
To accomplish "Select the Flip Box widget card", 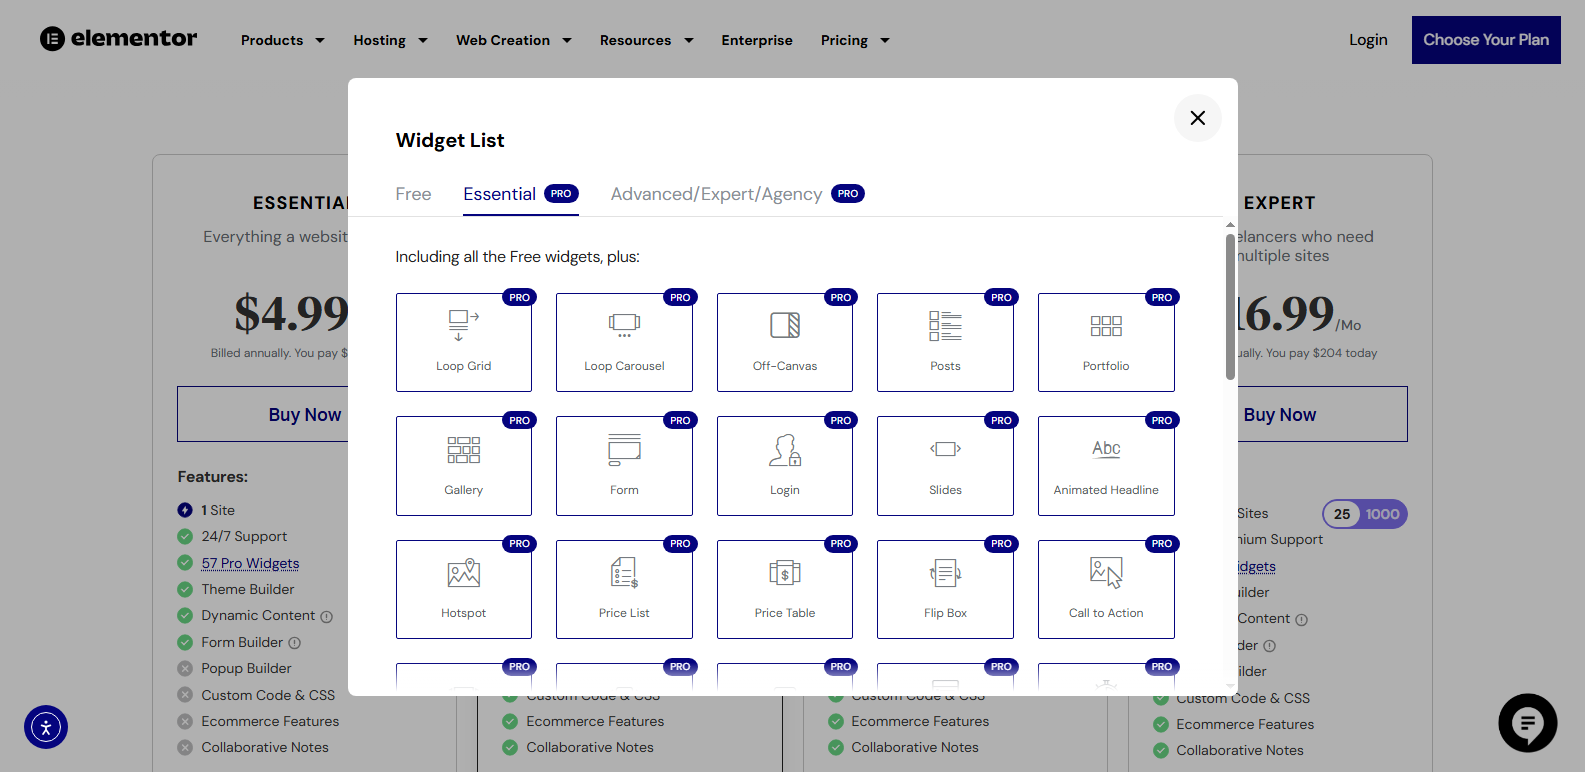I will (x=945, y=589).
